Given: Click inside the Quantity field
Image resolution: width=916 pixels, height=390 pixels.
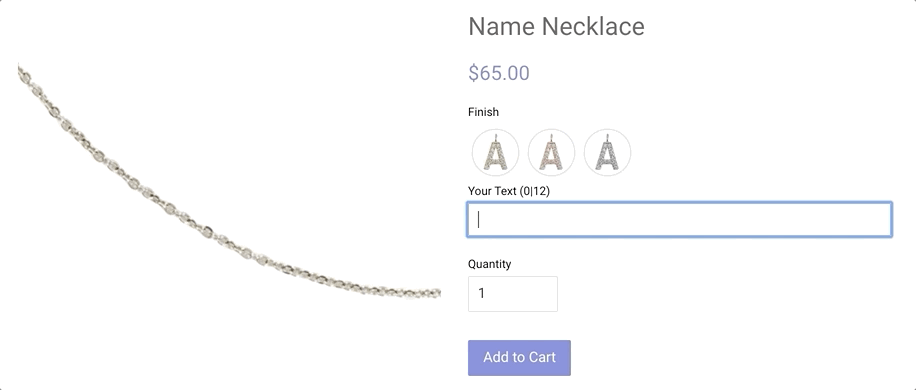Looking at the screenshot, I should tap(513, 294).
